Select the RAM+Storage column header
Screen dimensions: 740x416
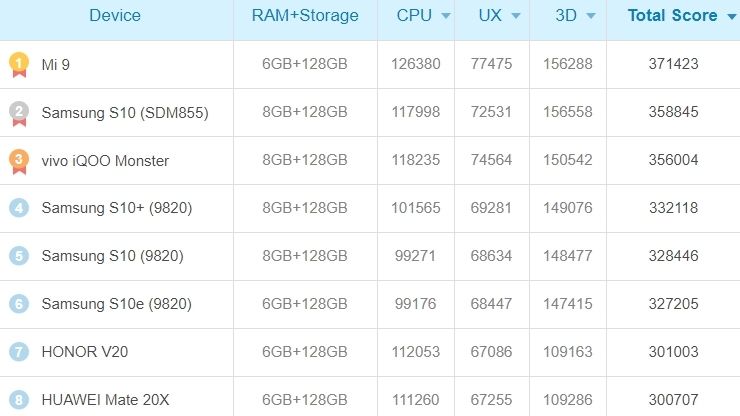[x=305, y=16]
